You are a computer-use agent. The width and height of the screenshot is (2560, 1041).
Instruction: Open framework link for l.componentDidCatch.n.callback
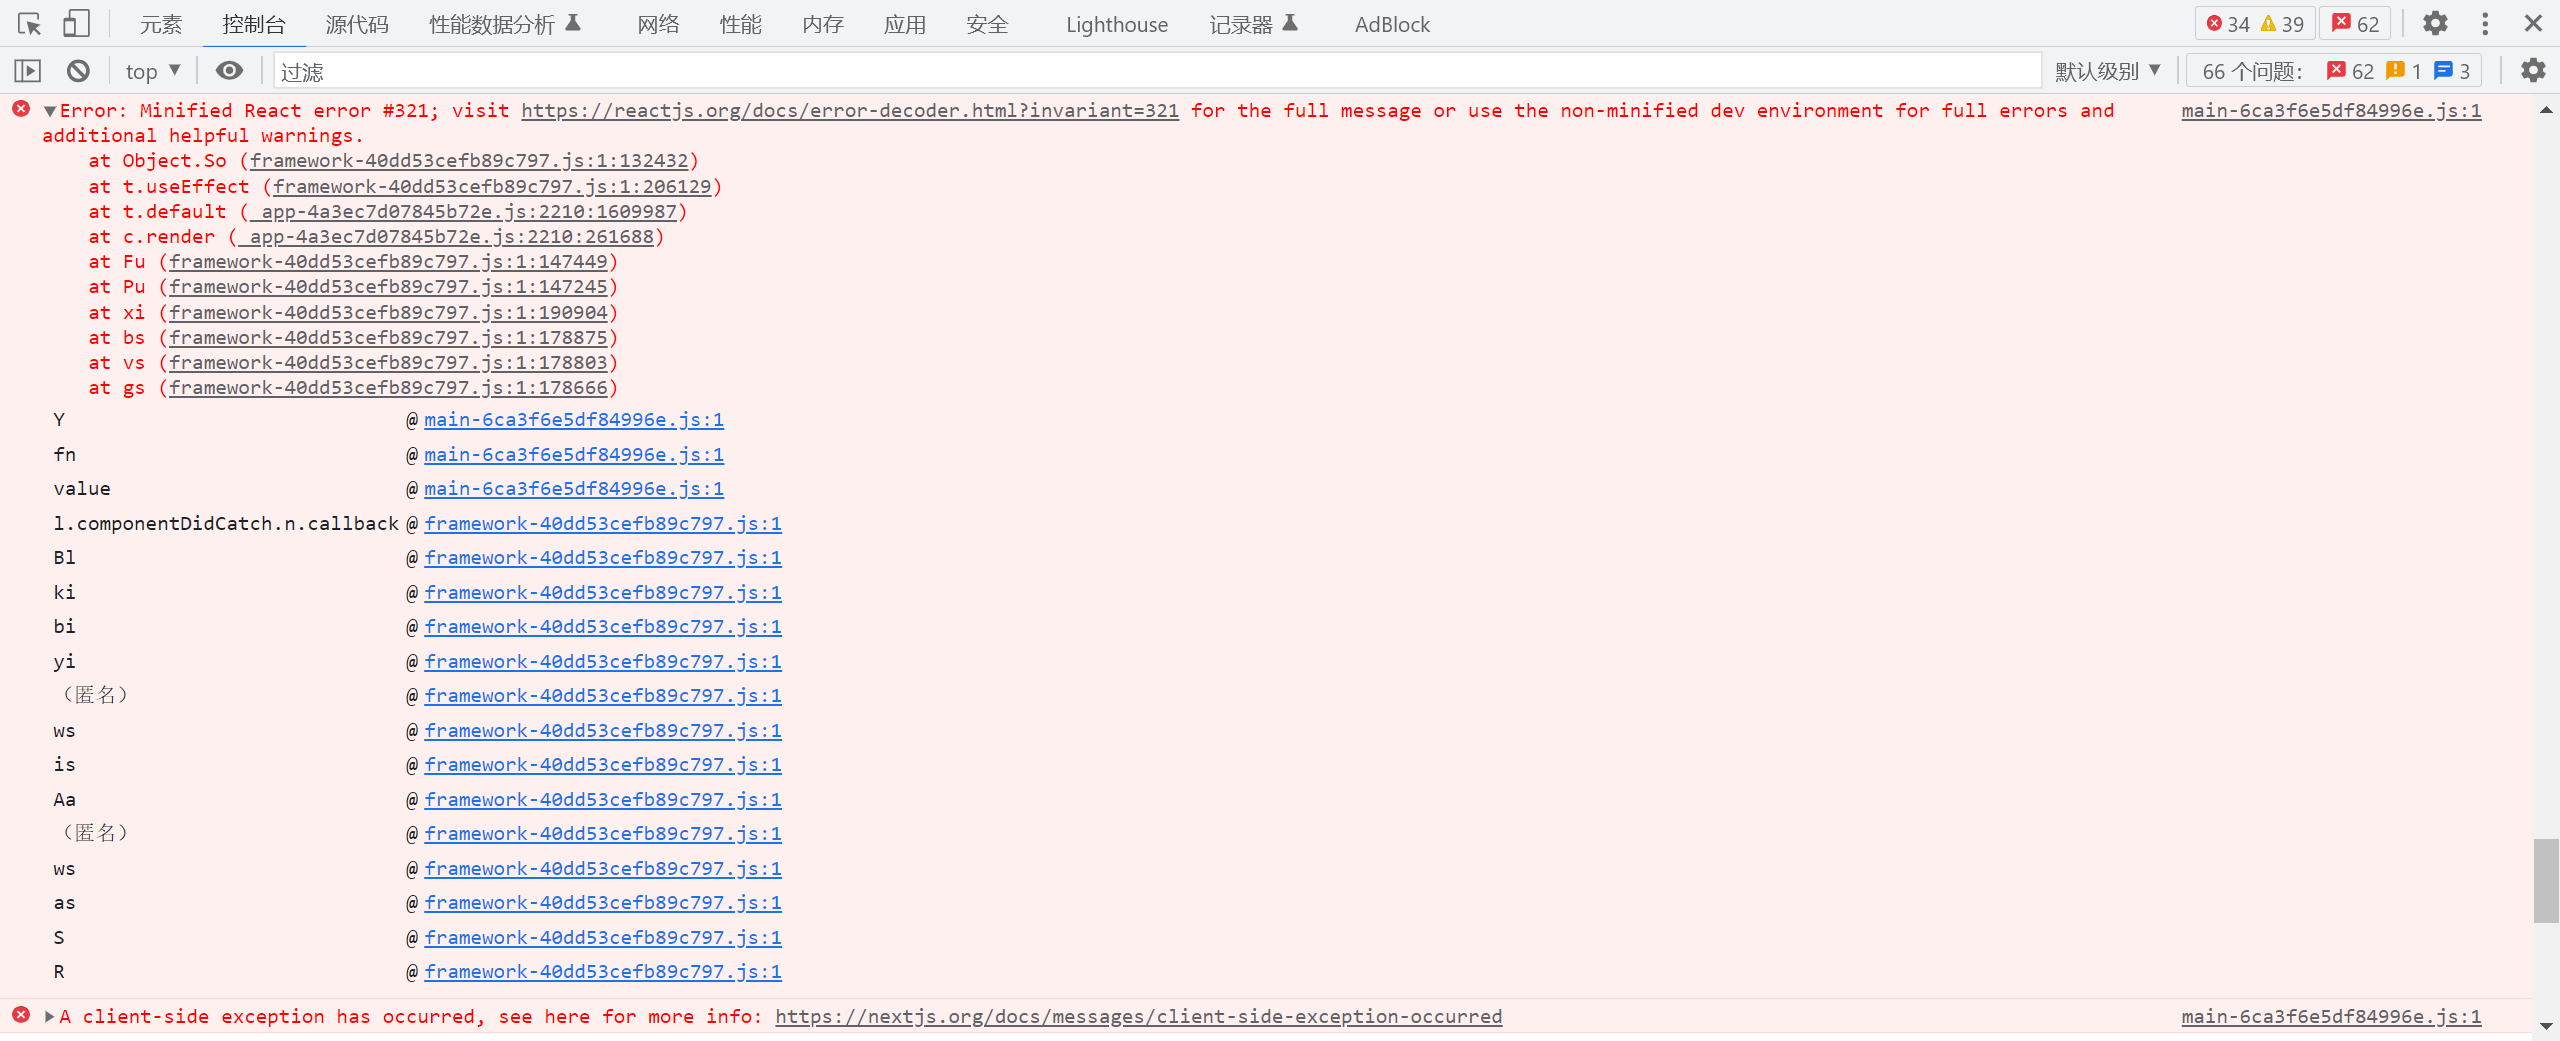pos(603,524)
